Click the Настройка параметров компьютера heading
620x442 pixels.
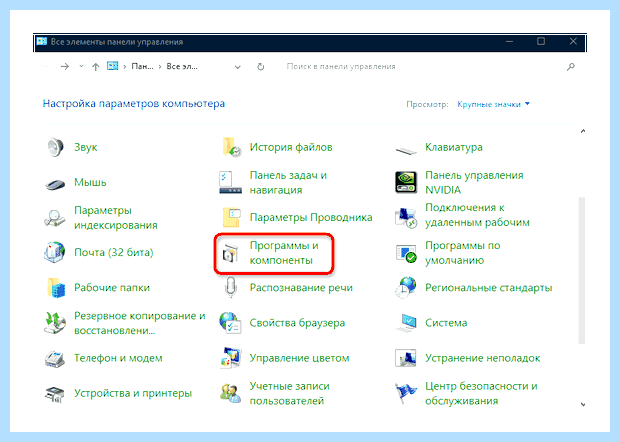click(134, 104)
